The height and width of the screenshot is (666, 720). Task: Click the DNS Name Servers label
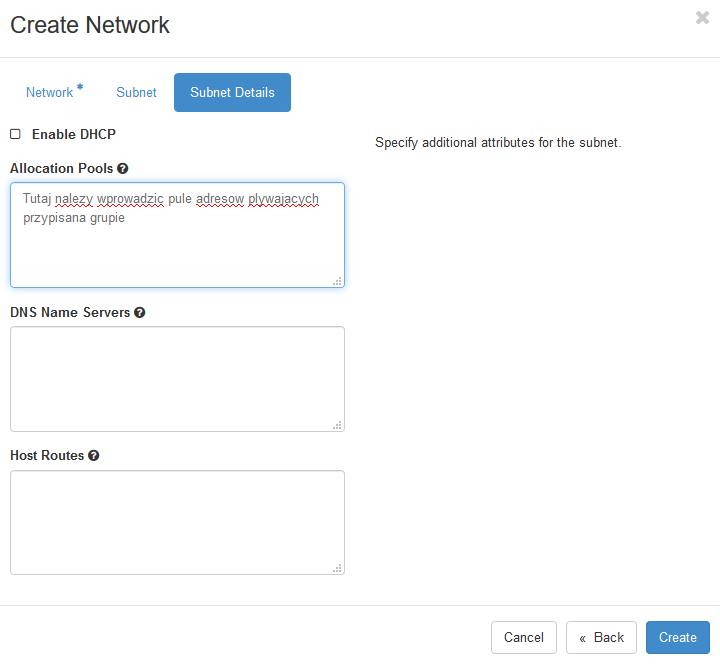(70, 313)
